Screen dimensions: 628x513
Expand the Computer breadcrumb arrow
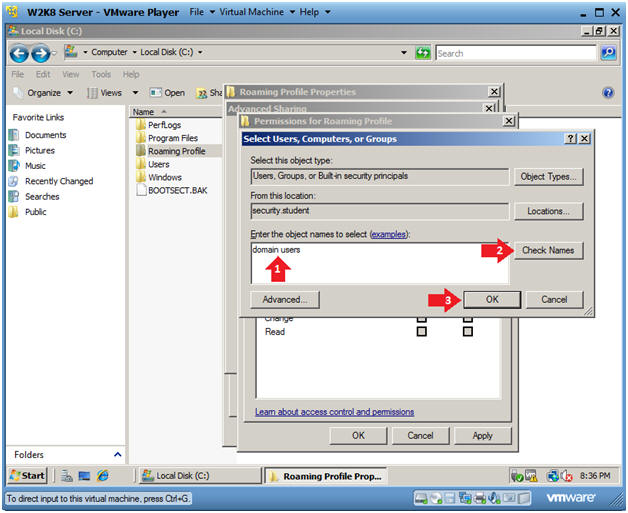(134, 52)
